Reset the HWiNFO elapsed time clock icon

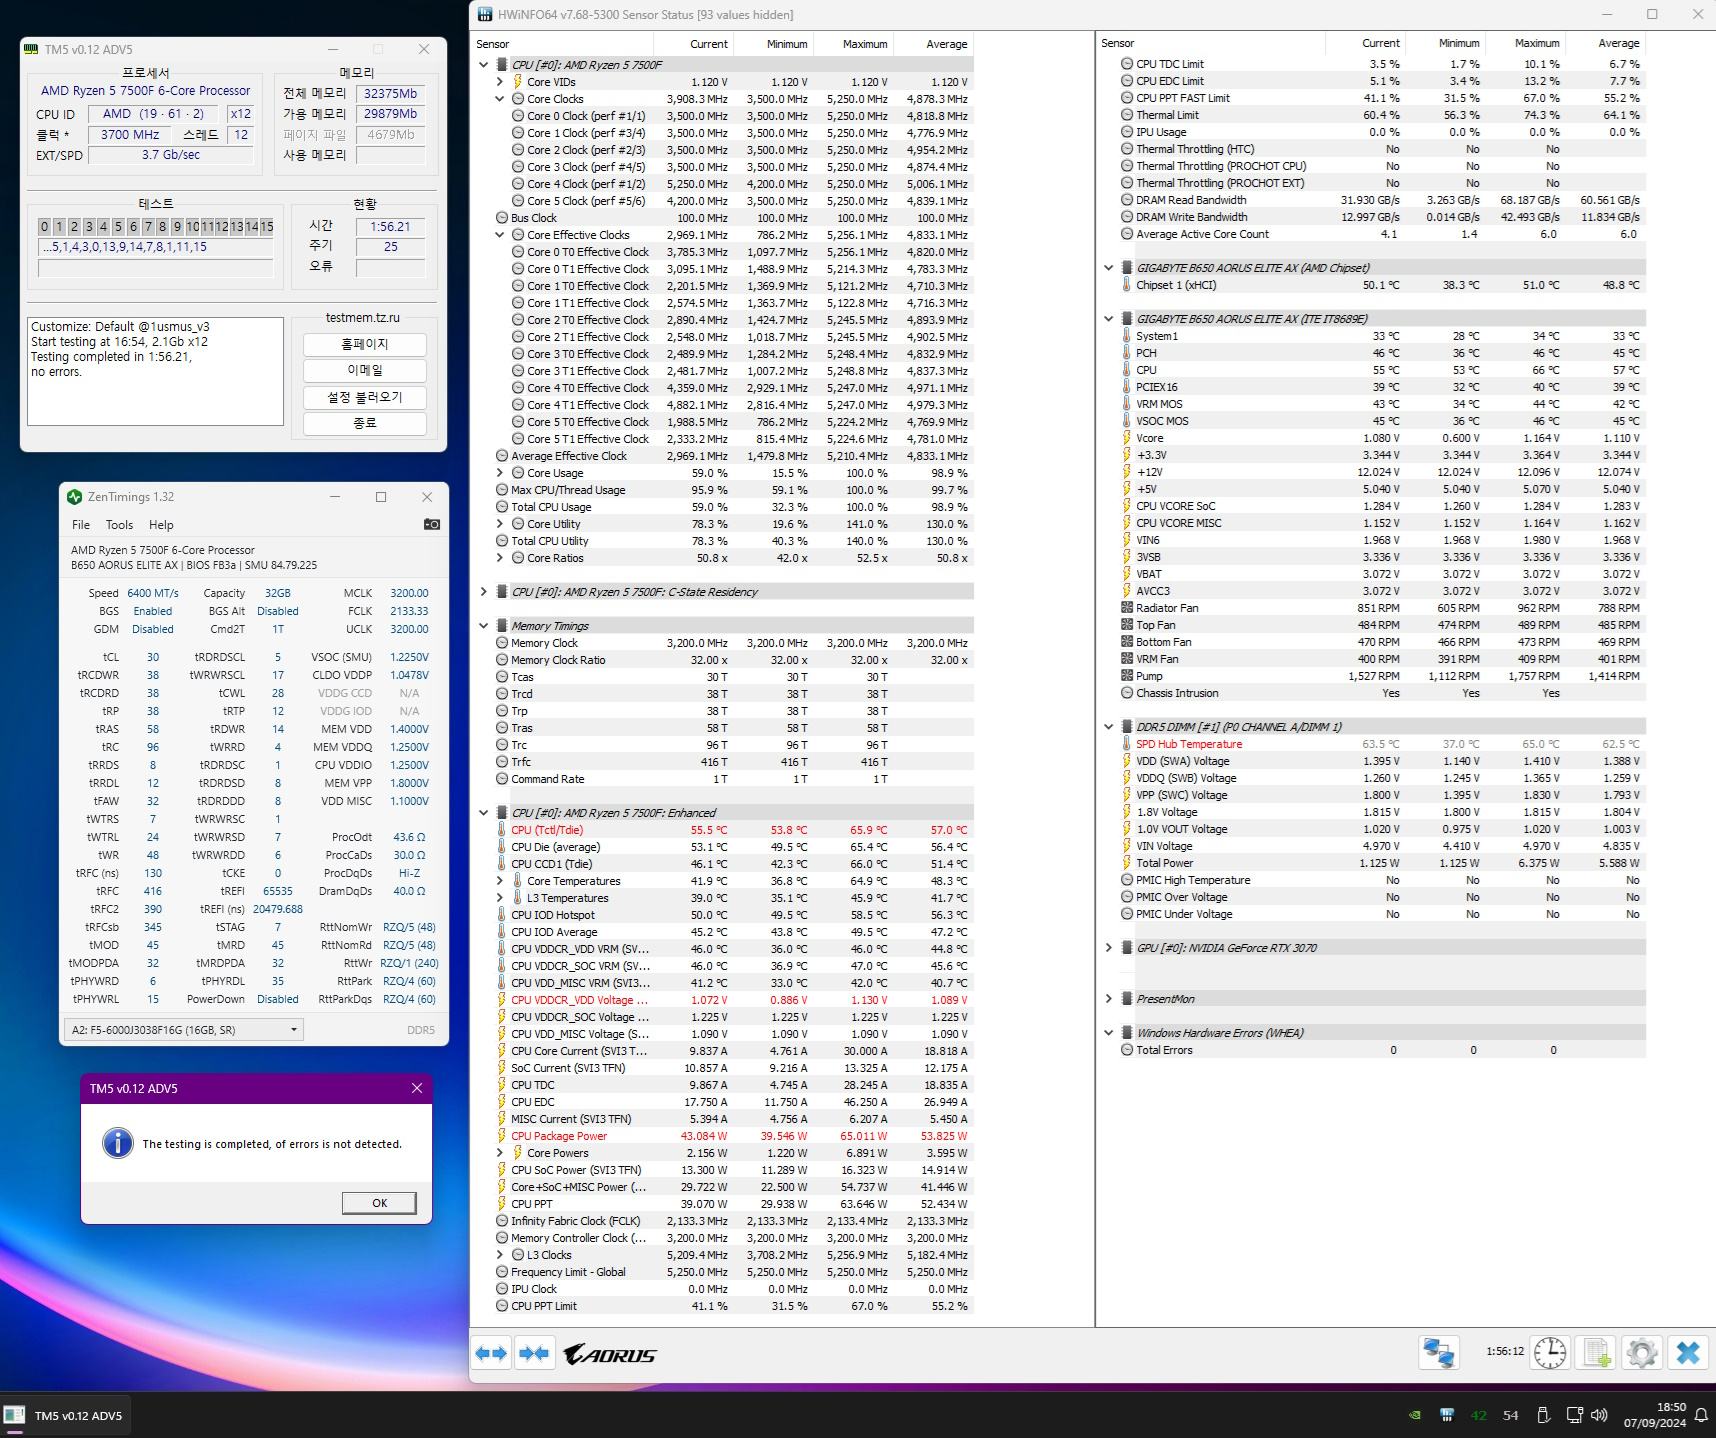coord(1550,1353)
